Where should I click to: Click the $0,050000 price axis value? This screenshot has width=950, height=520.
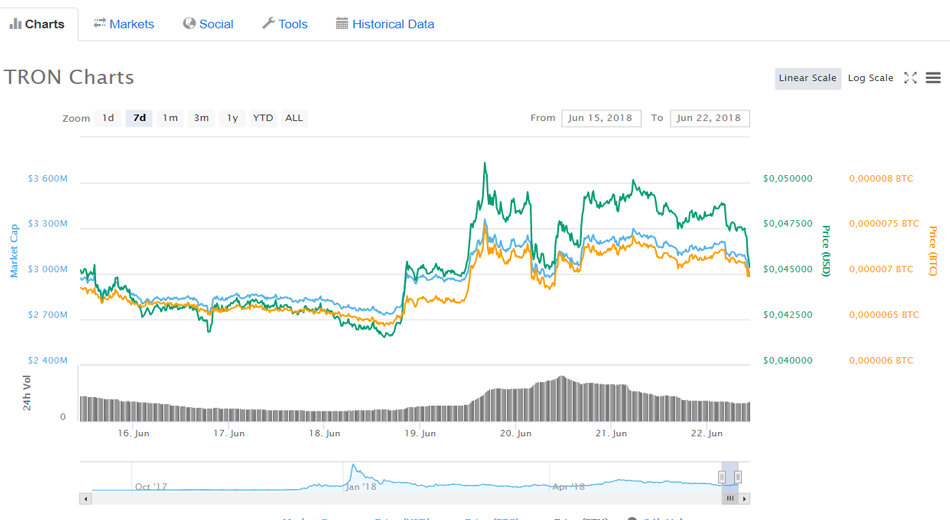788,179
